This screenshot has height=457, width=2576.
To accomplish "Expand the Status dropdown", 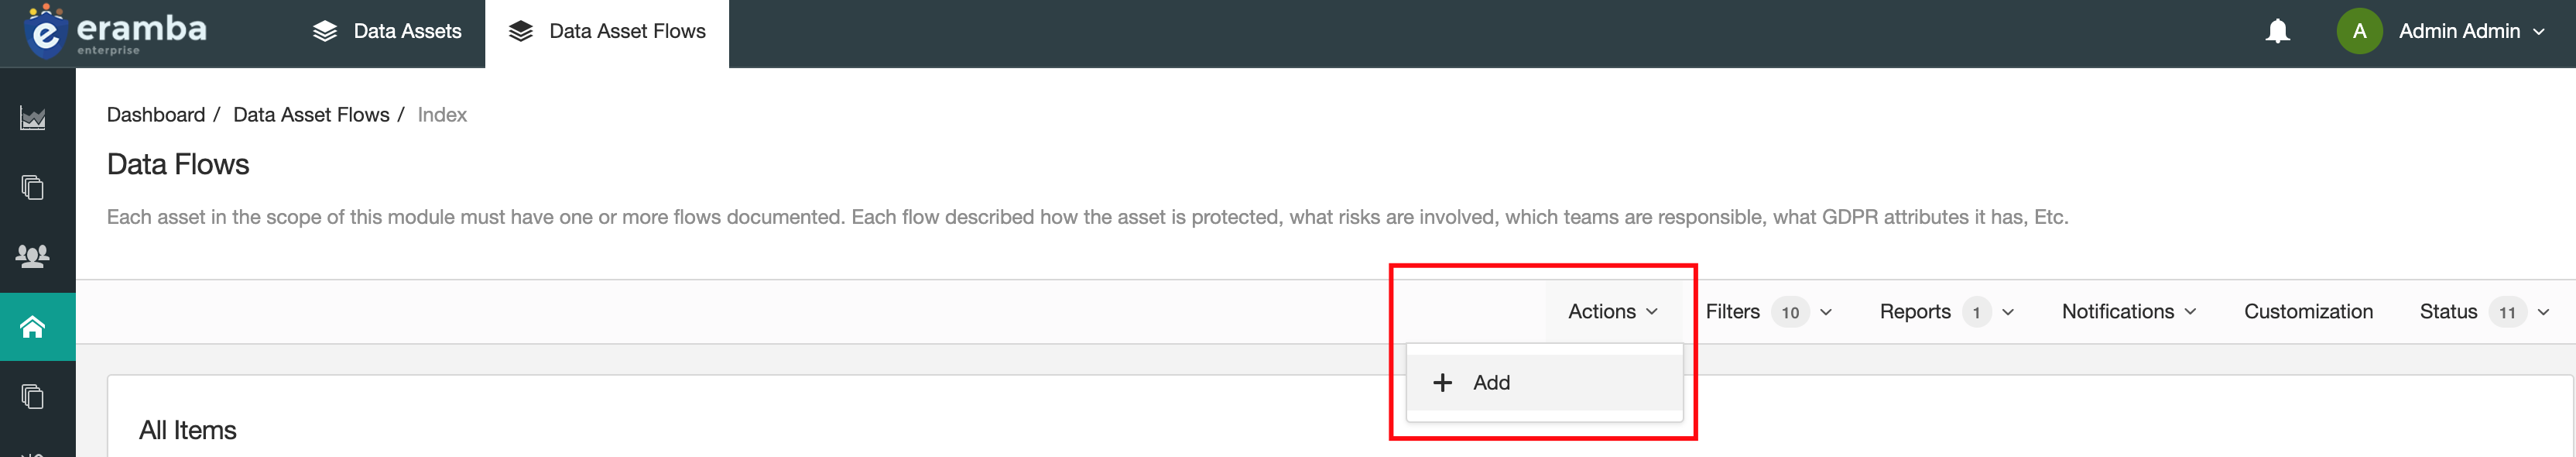I will click(2485, 312).
